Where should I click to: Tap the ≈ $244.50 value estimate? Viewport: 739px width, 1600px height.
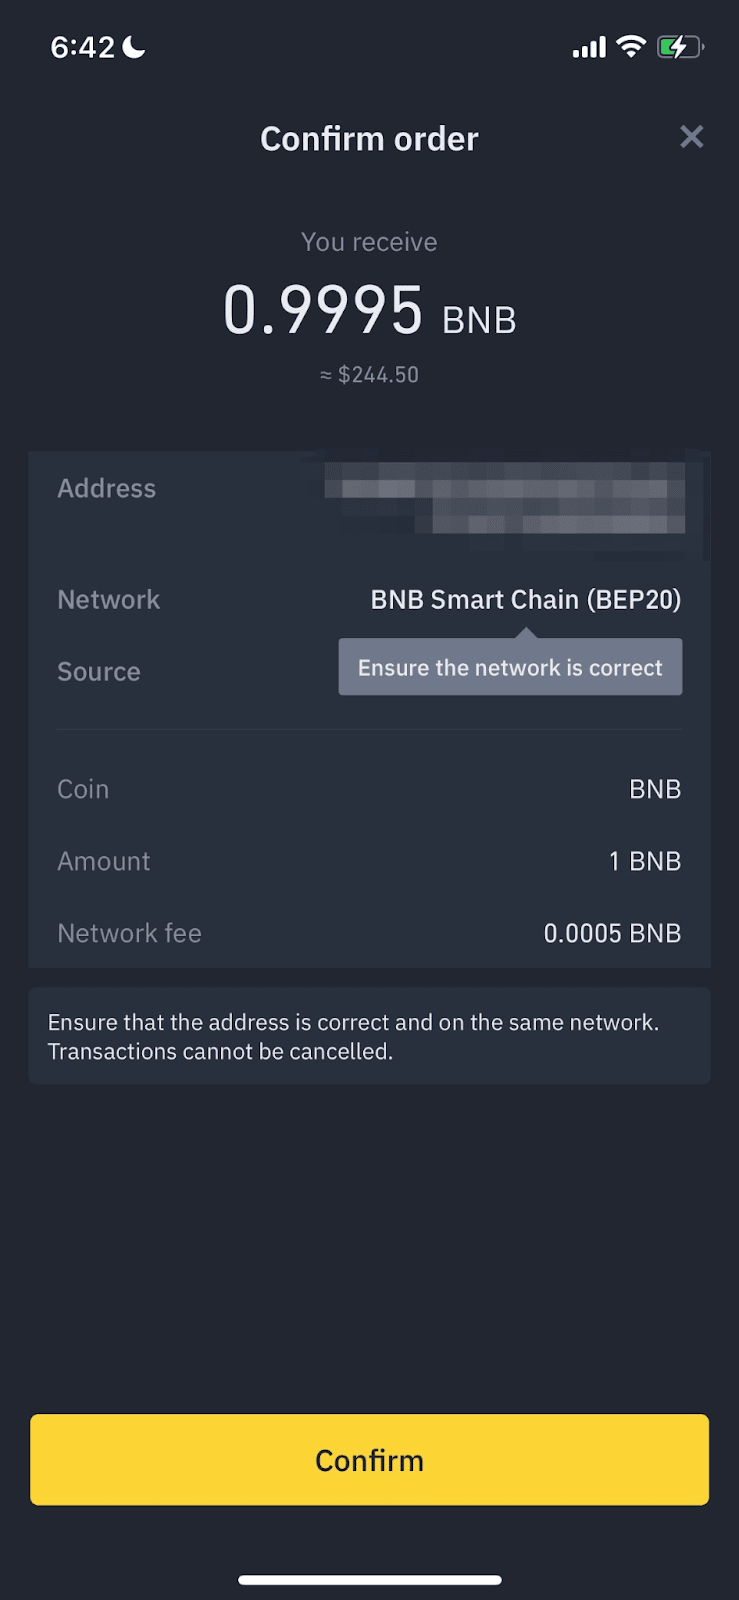(369, 375)
